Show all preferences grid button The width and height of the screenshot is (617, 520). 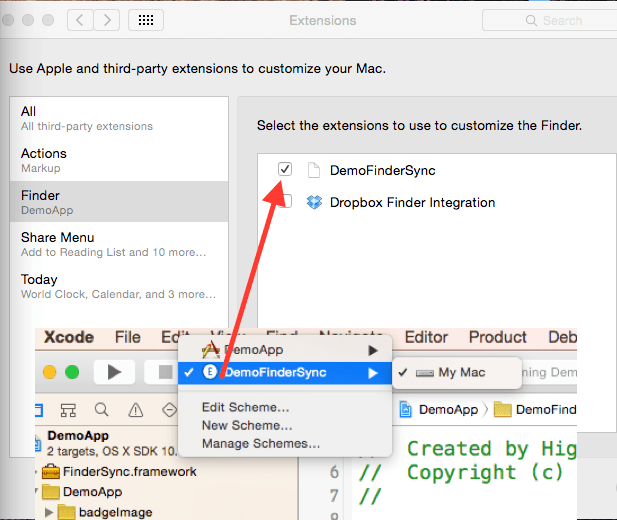[x=146, y=20]
